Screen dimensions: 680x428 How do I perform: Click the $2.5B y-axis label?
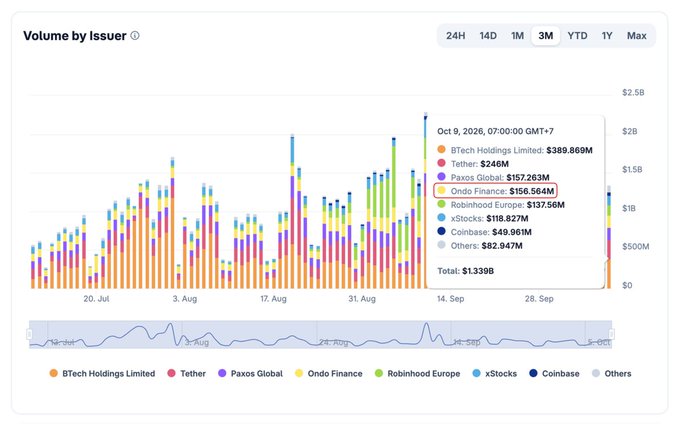[x=633, y=92]
